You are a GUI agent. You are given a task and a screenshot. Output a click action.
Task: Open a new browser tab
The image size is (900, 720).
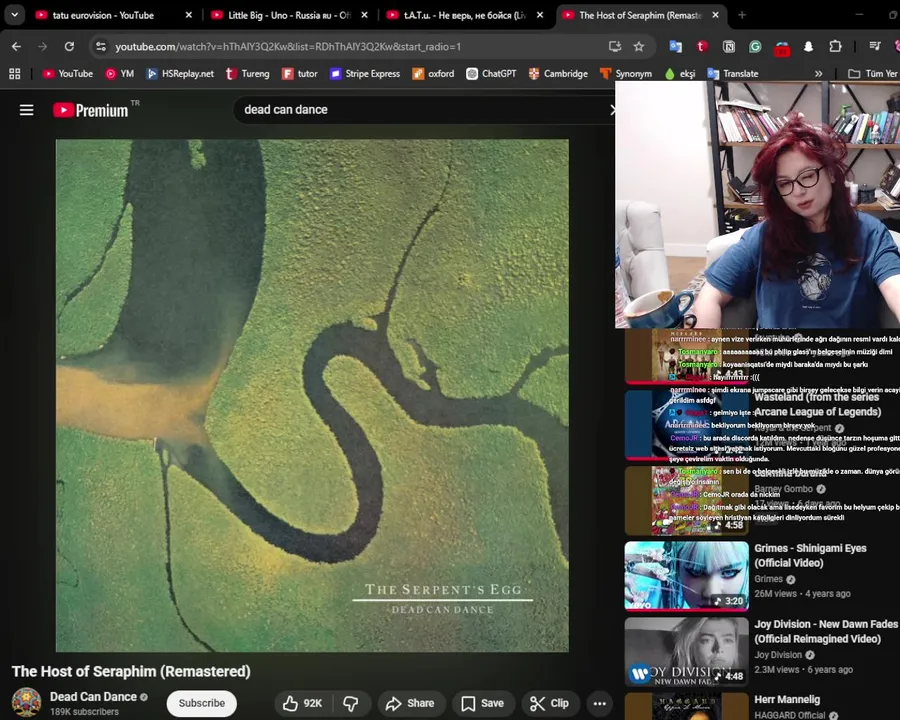(x=742, y=15)
